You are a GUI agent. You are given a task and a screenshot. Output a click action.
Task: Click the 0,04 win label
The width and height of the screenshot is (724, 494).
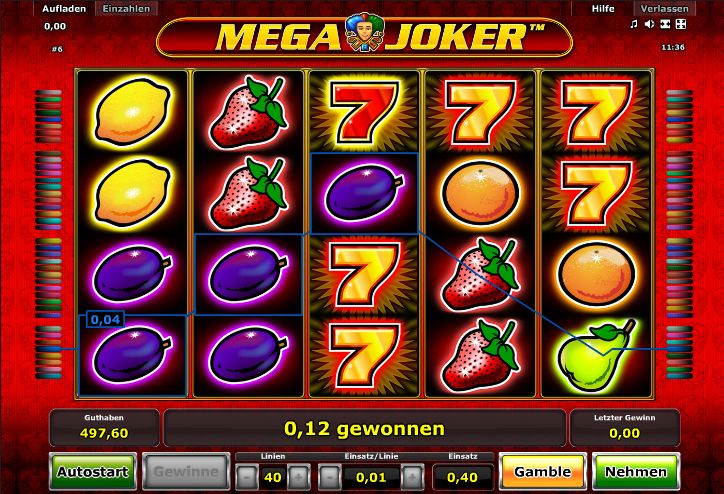point(105,319)
